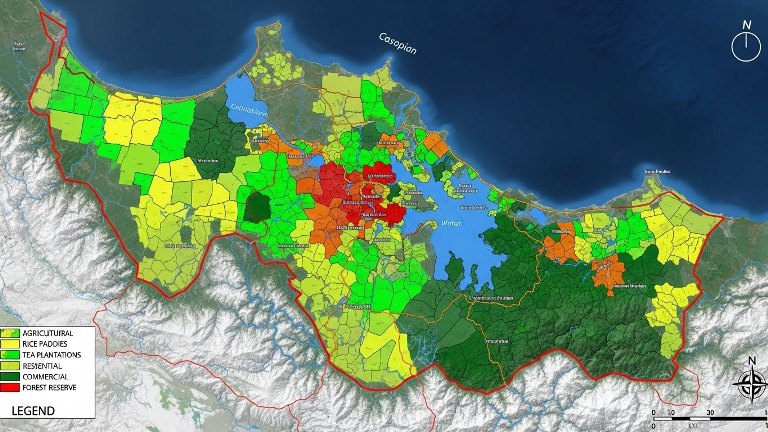Select the Agricultural legend color swatch
The width and height of the screenshot is (768, 432).
coord(11,333)
